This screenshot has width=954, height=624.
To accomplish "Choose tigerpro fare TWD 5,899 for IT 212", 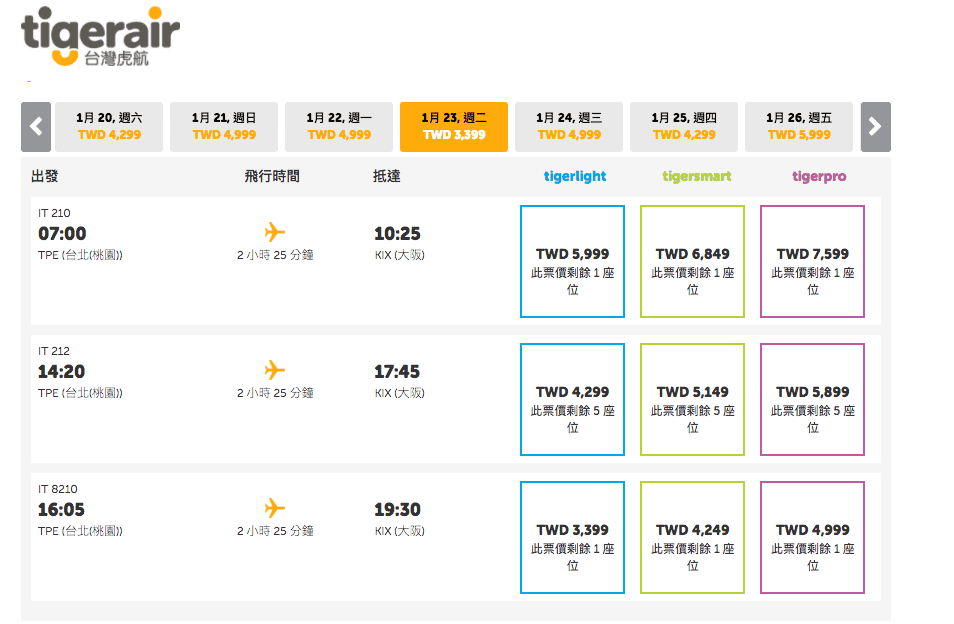I will tap(812, 399).
